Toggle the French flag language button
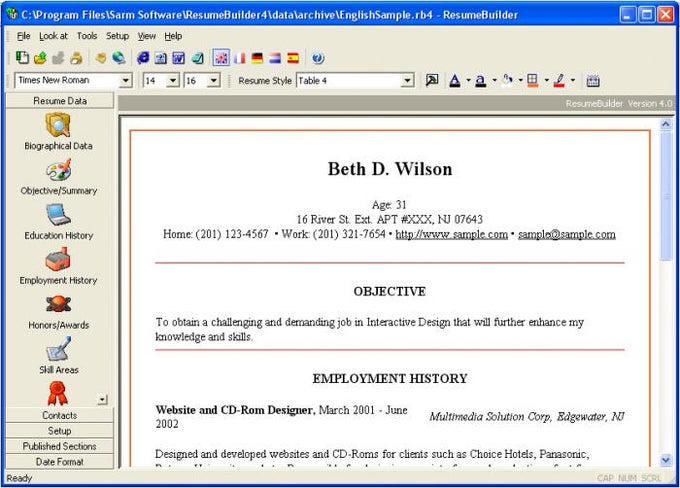The width and height of the screenshot is (680, 488). point(239,58)
